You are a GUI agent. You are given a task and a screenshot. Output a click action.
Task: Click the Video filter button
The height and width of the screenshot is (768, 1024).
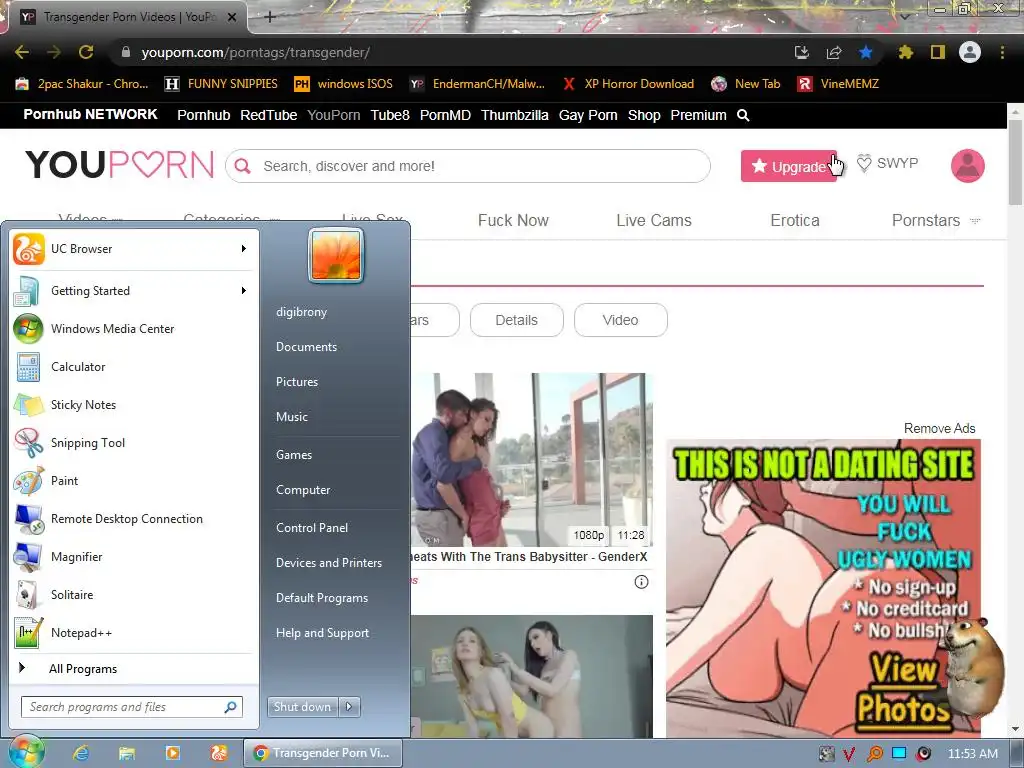pos(620,320)
